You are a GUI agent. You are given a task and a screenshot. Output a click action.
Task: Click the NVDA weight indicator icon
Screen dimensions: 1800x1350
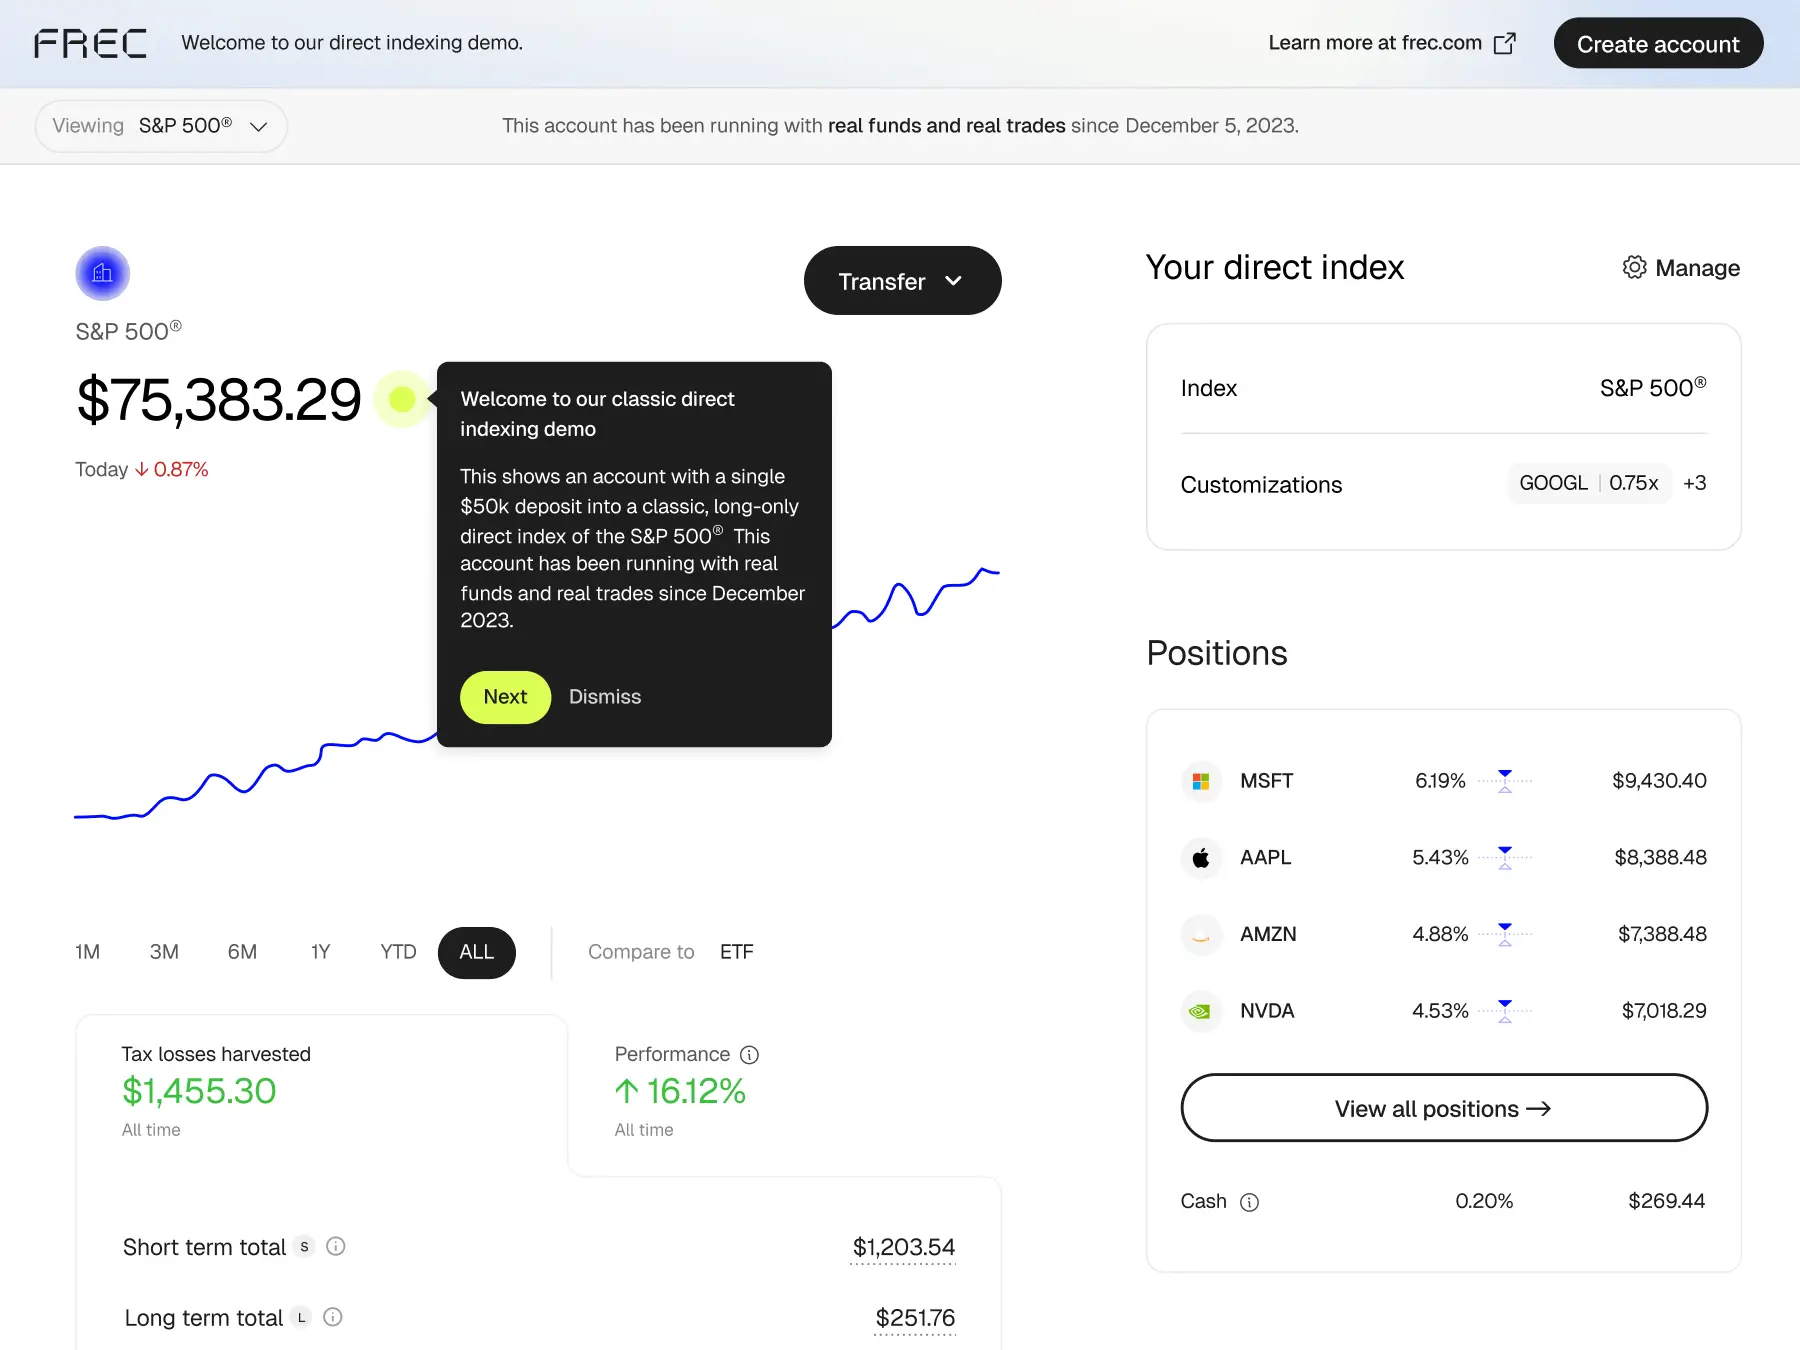coord(1505,1011)
